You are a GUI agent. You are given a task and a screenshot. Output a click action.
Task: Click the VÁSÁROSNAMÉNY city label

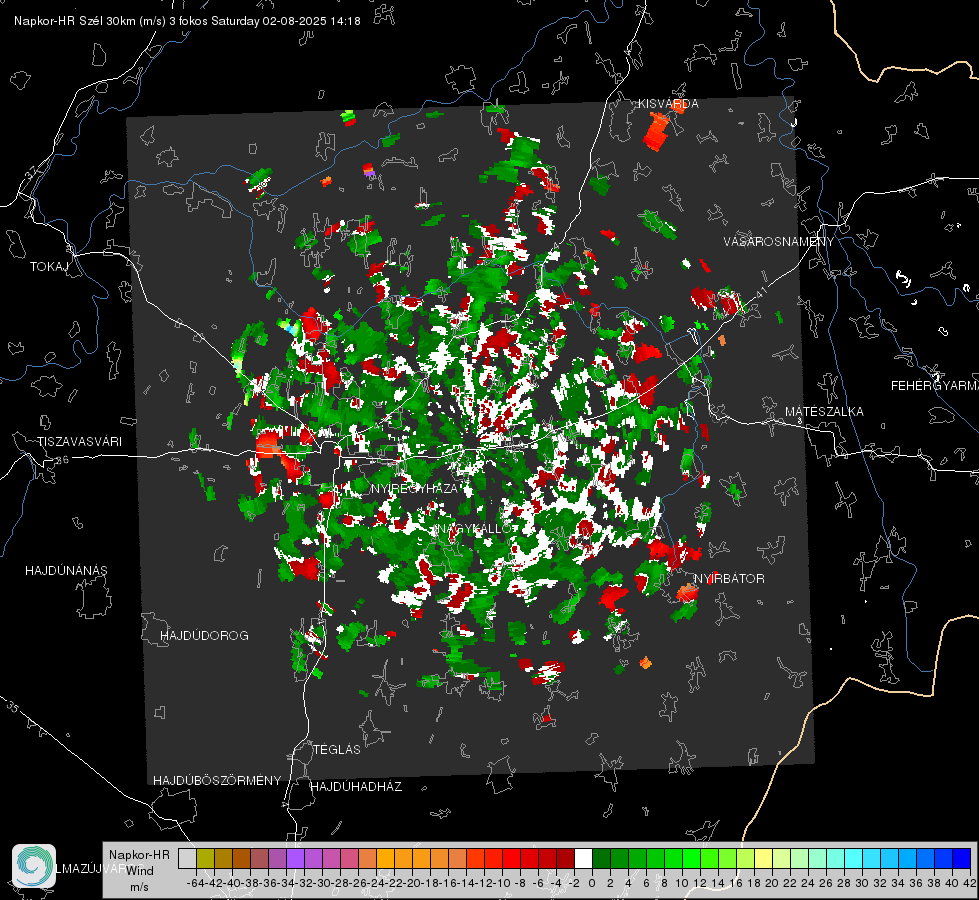pyautogui.click(x=779, y=242)
